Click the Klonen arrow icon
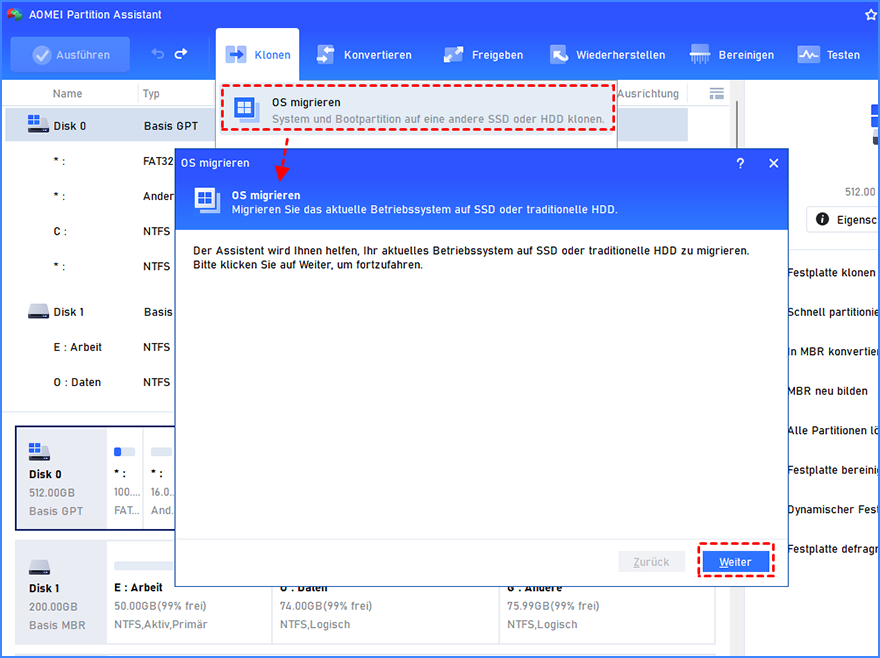880x658 pixels. click(x=236, y=54)
